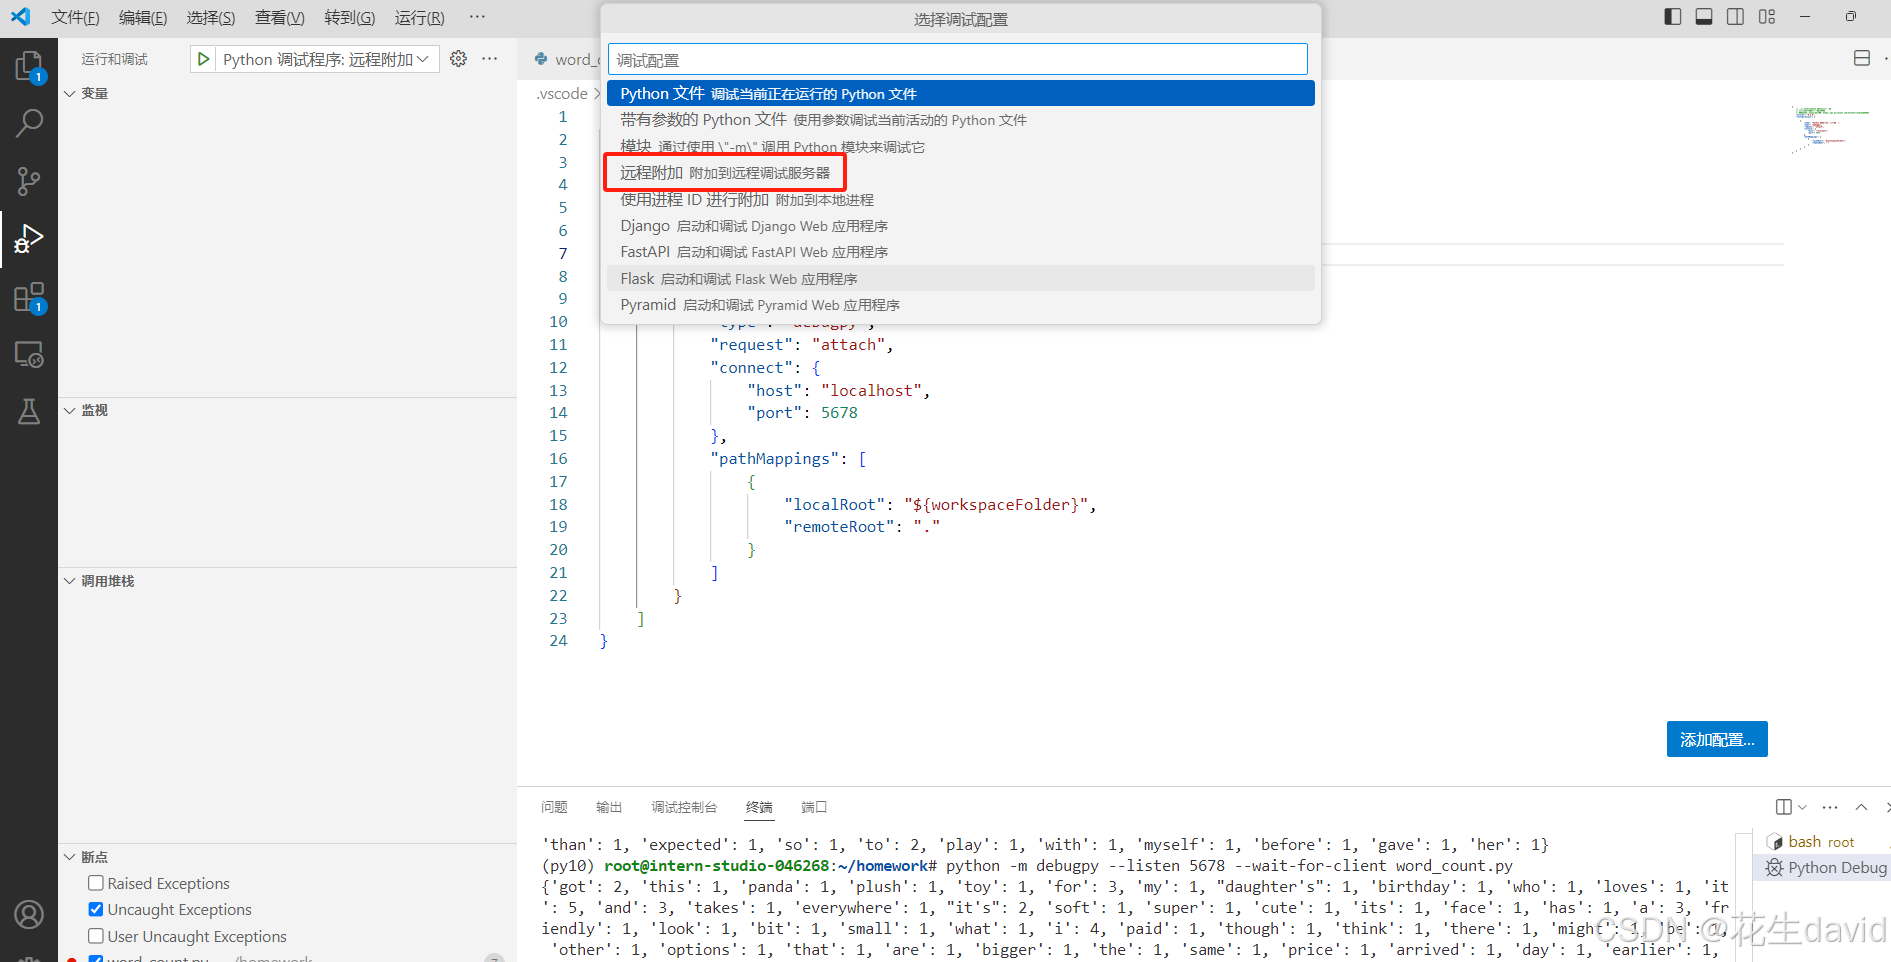1891x962 pixels.
Task: Select 使用进程 ID 进行附加 option
Action: 960,199
